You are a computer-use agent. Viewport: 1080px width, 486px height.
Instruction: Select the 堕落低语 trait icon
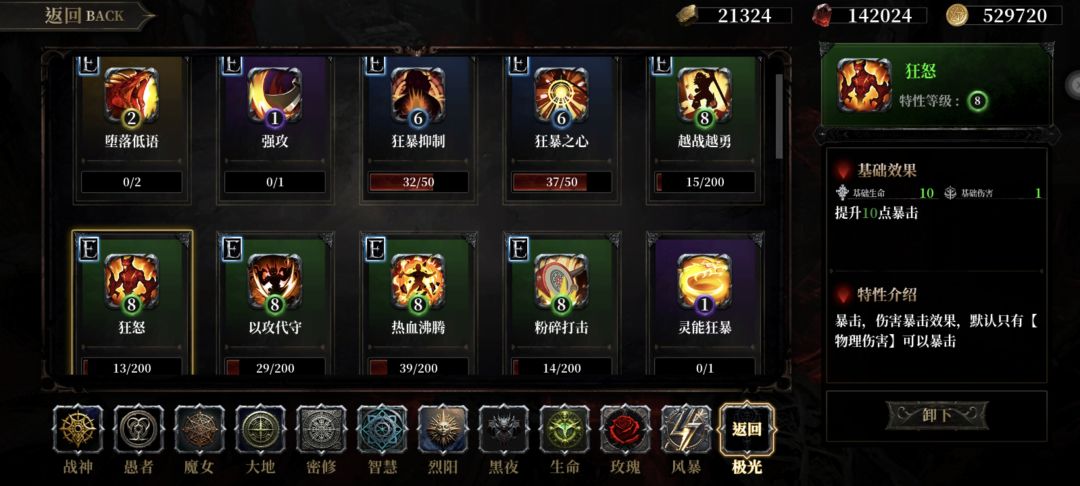tap(132, 95)
